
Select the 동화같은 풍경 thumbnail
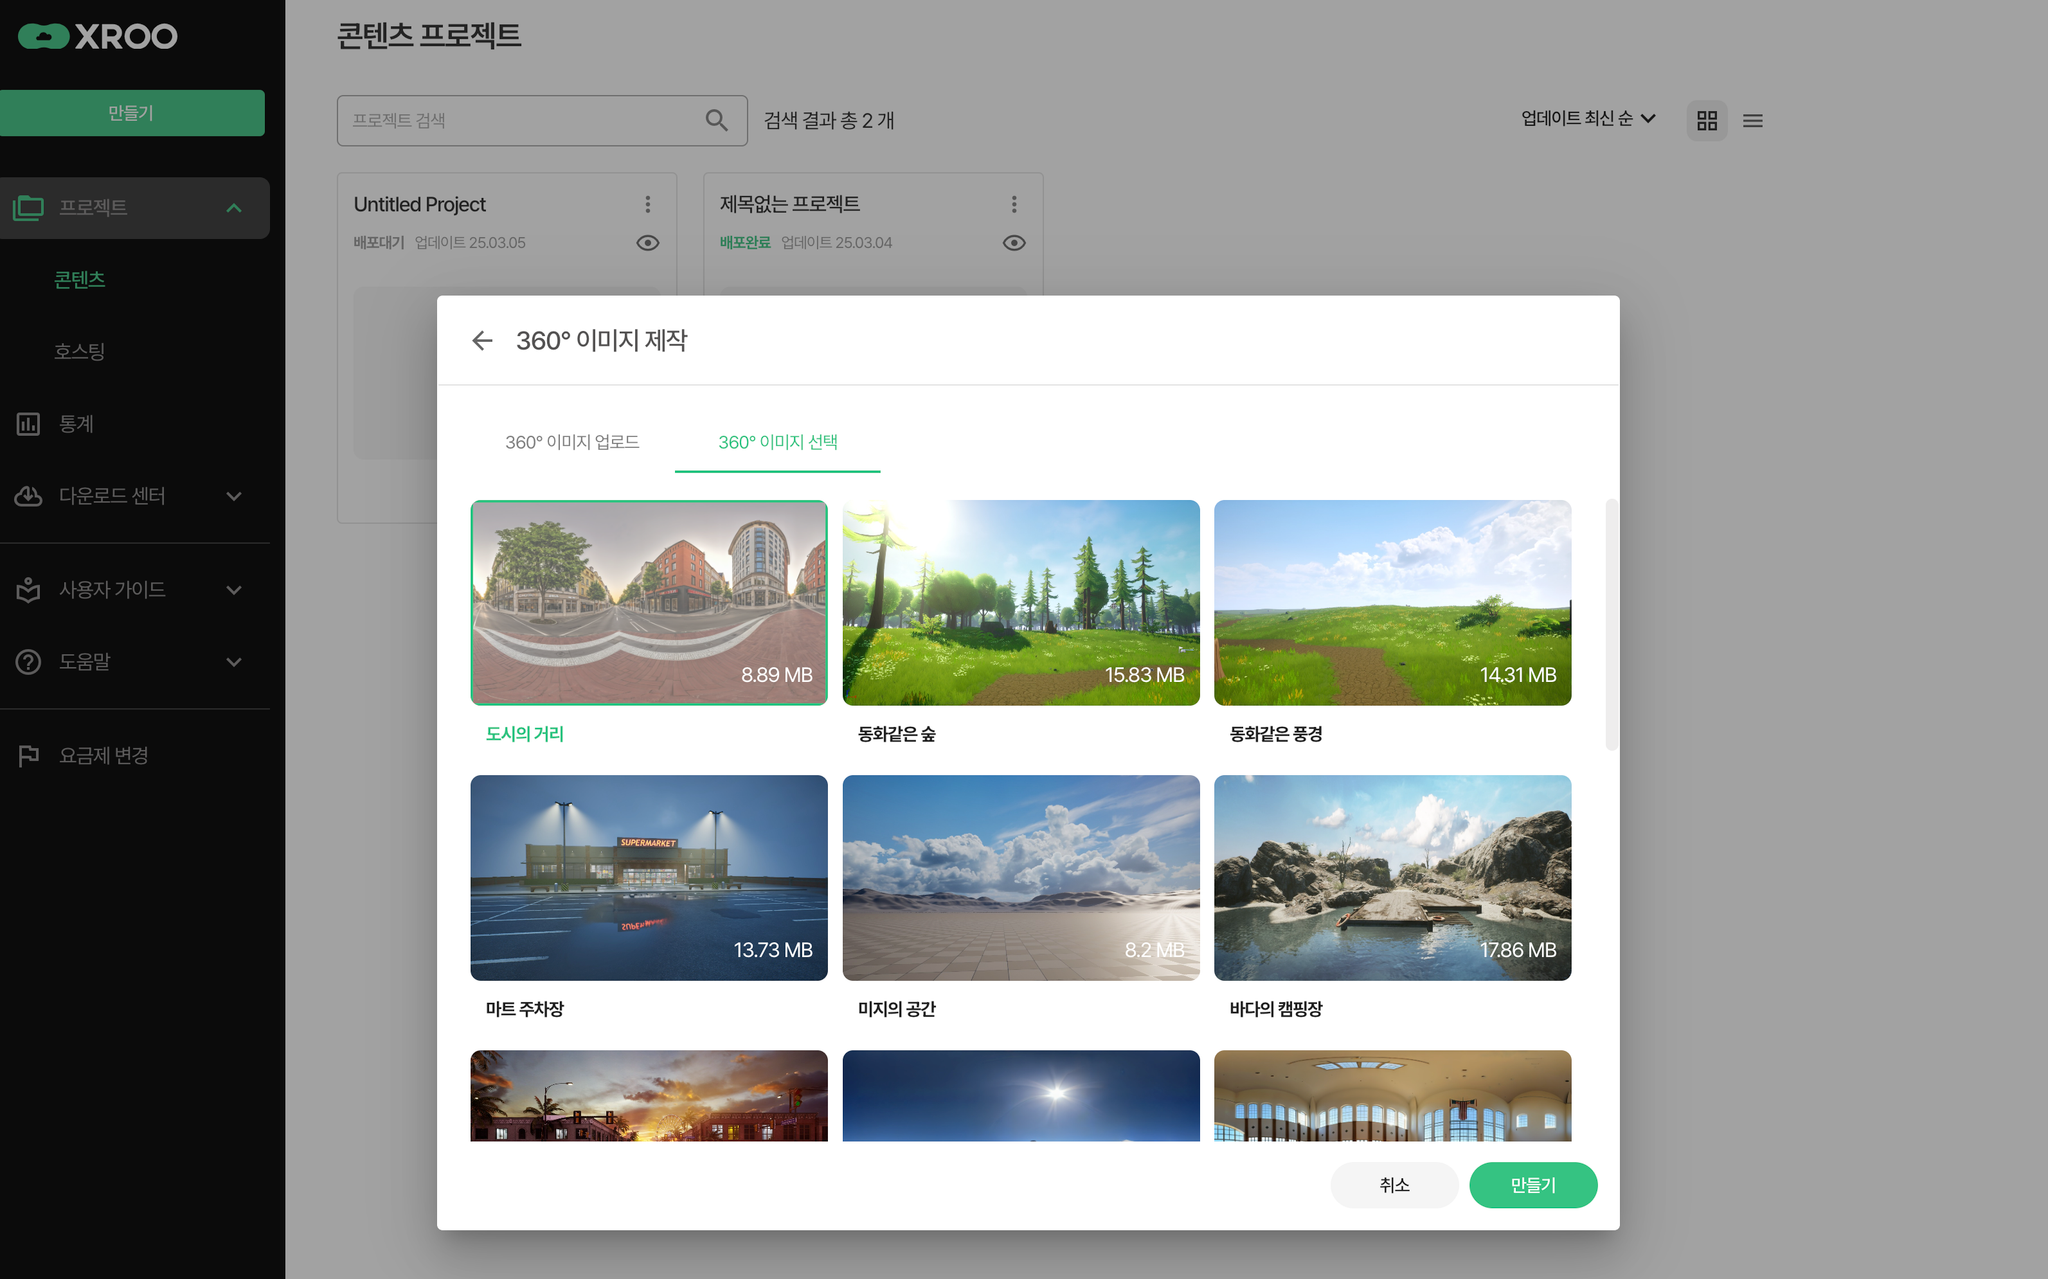pyautogui.click(x=1393, y=603)
